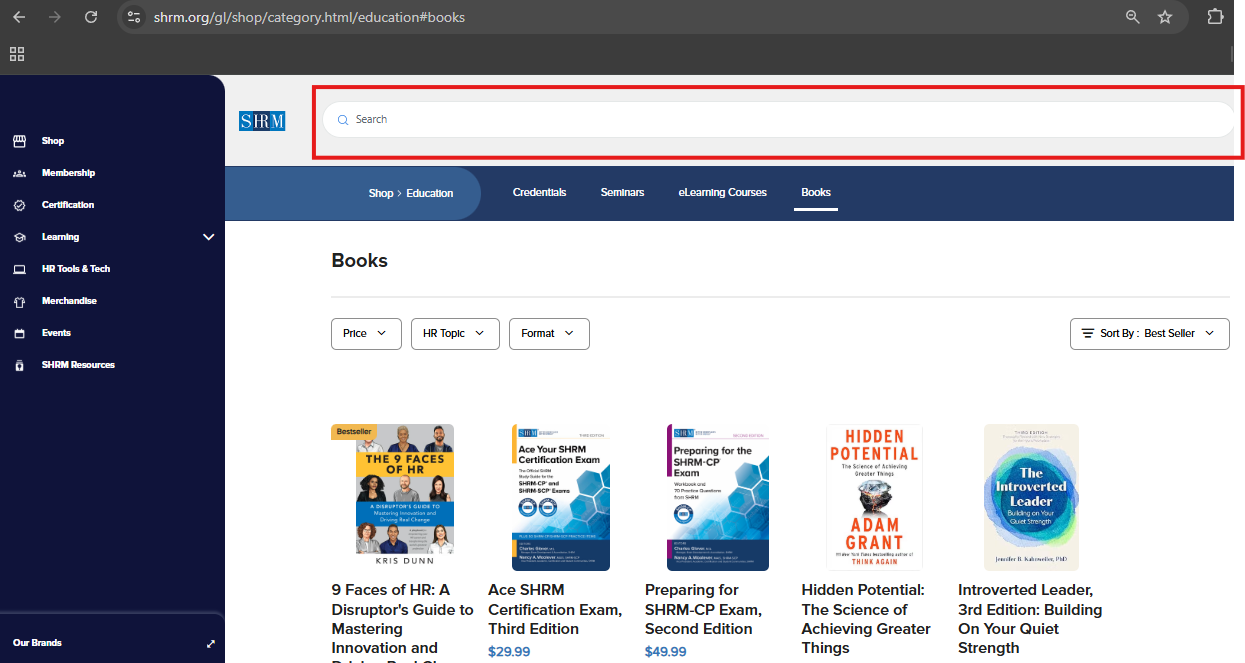Click the zoom magnifier icon in address bar
The image size is (1245, 663).
click(x=1133, y=17)
